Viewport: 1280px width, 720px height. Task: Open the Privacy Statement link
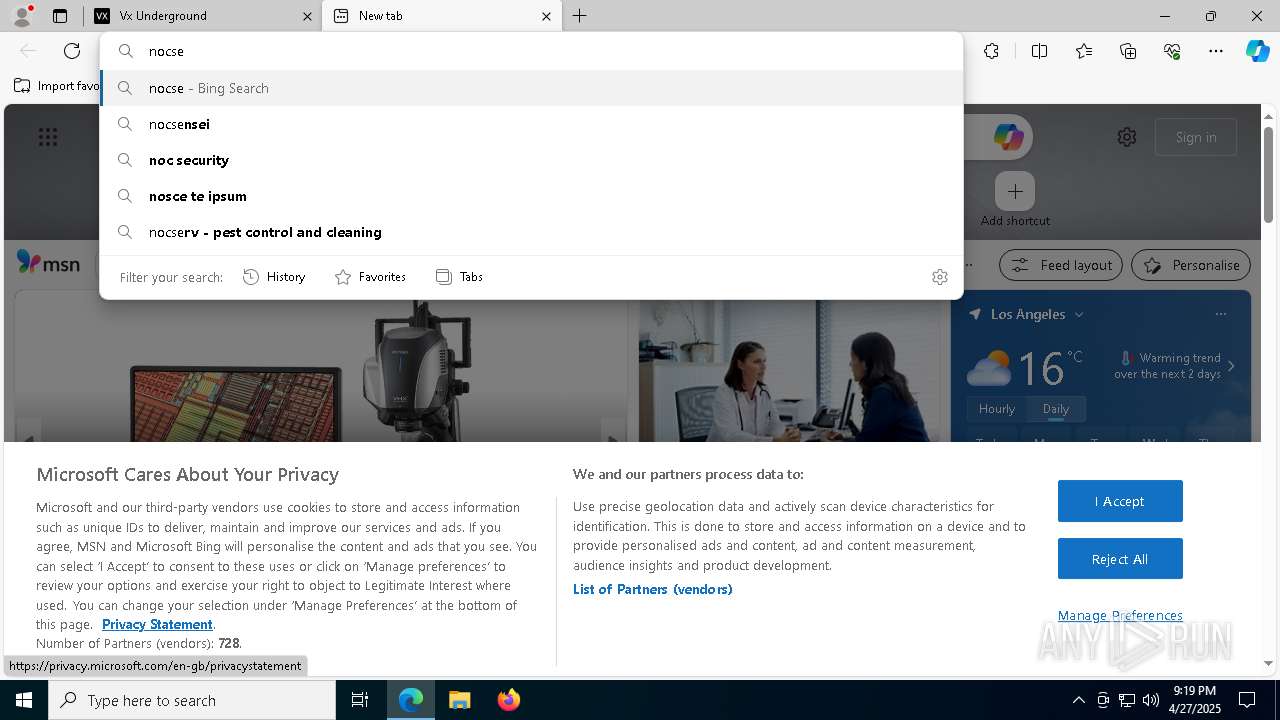(157, 624)
